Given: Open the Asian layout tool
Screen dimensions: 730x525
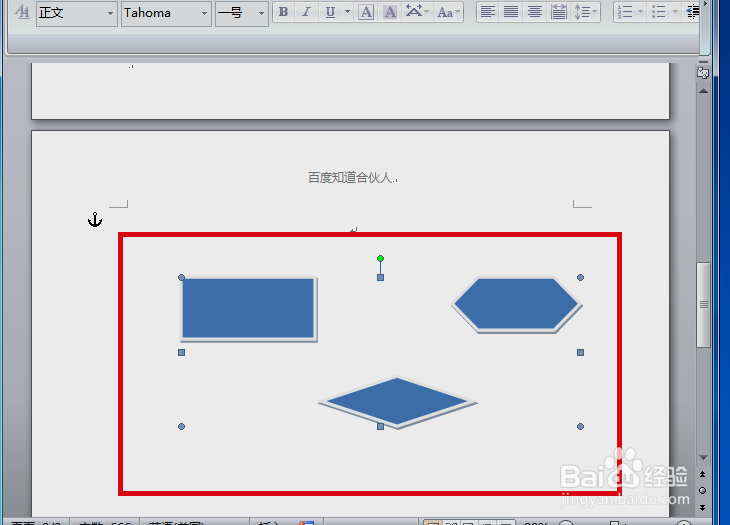Looking at the screenshot, I should click(416, 12).
